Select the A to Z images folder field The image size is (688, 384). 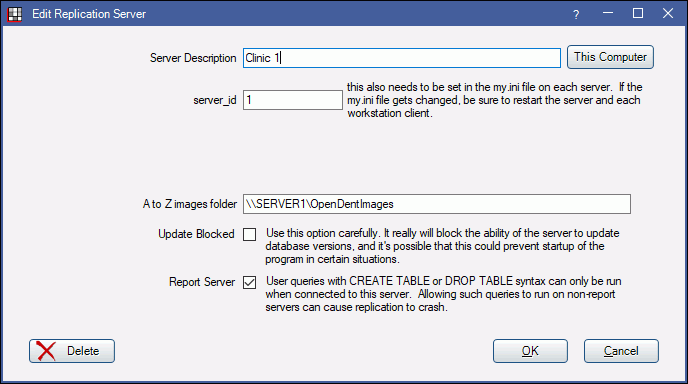coord(437,204)
